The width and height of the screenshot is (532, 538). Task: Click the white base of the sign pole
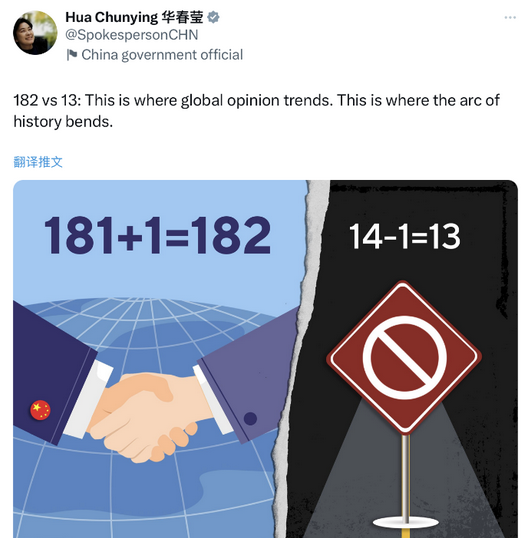tap(405, 523)
